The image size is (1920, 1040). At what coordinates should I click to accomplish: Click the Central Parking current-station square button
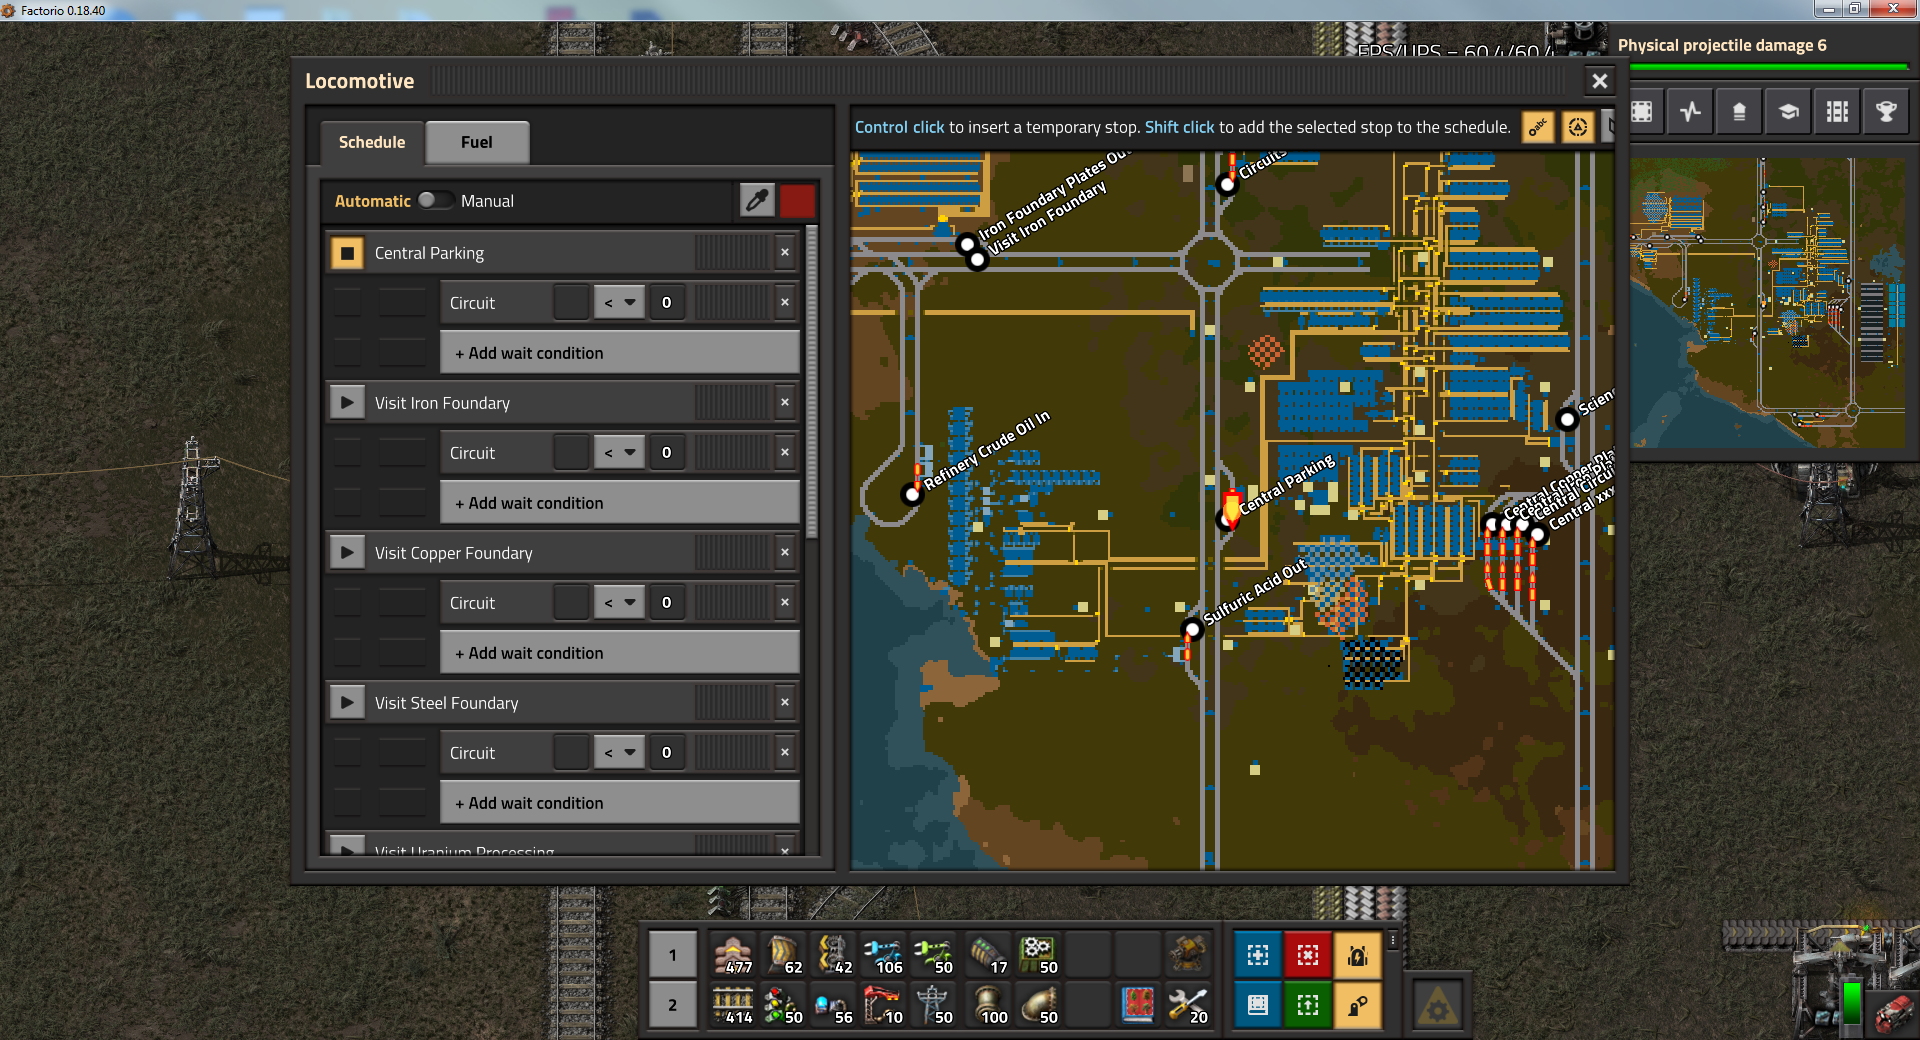click(347, 253)
